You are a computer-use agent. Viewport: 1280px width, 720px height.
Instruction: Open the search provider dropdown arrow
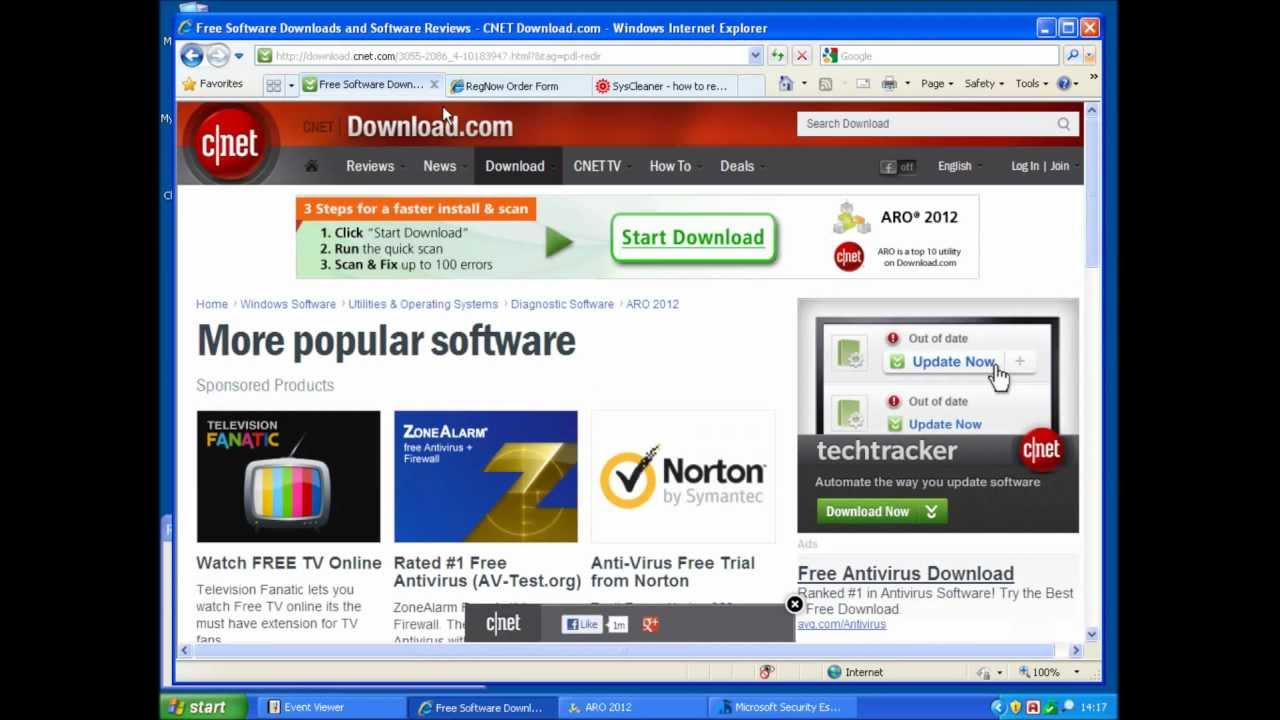pos(1089,56)
